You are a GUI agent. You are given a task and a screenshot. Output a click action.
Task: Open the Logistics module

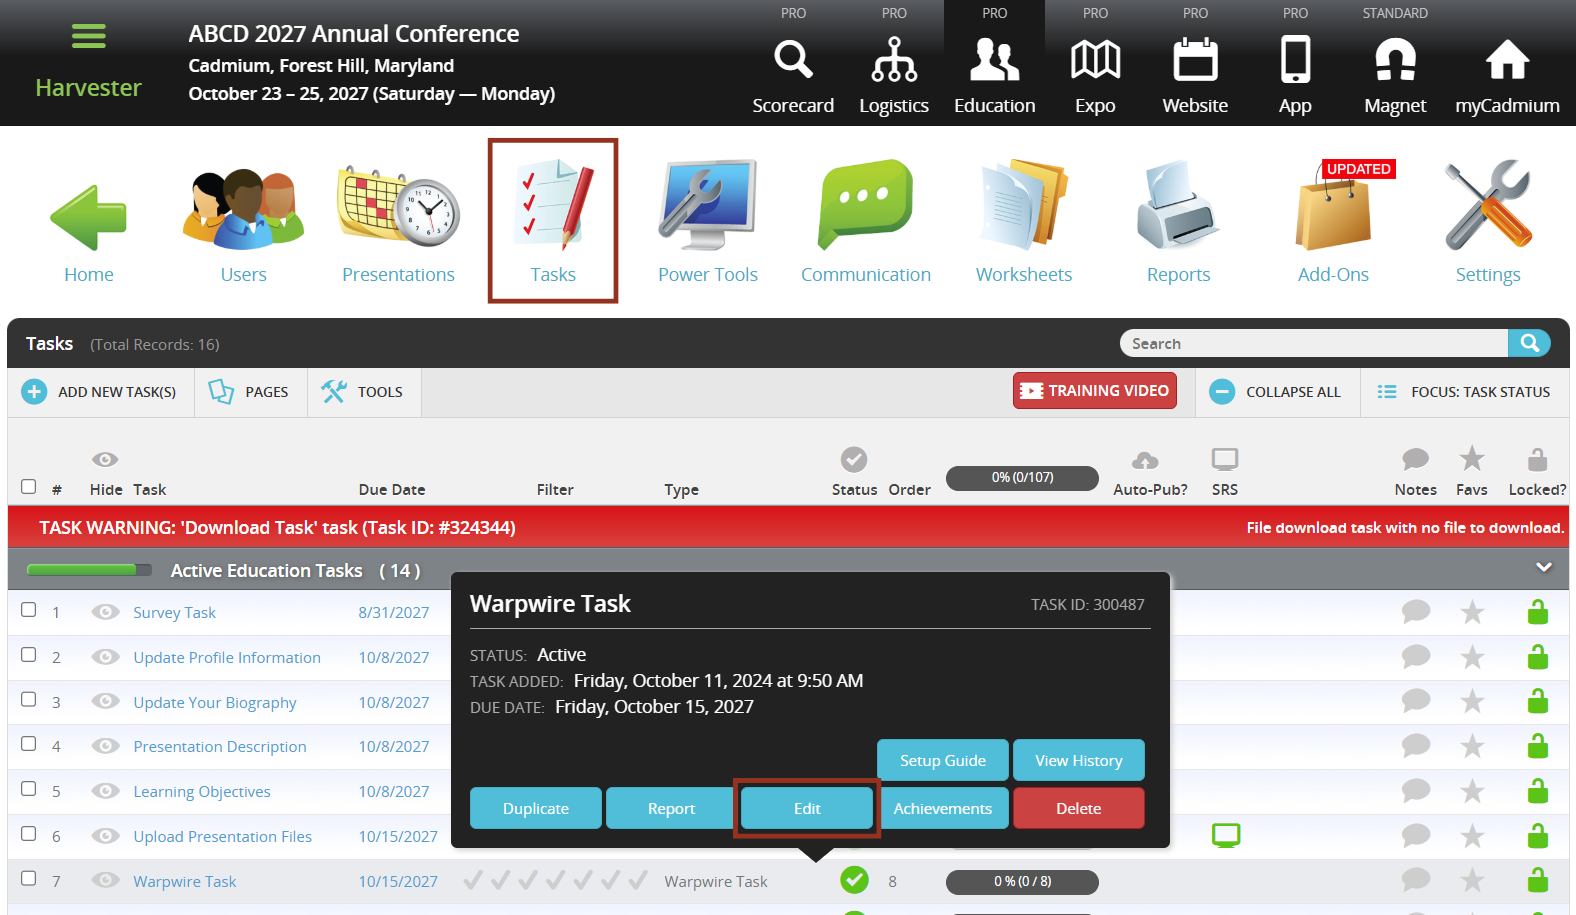pos(894,76)
